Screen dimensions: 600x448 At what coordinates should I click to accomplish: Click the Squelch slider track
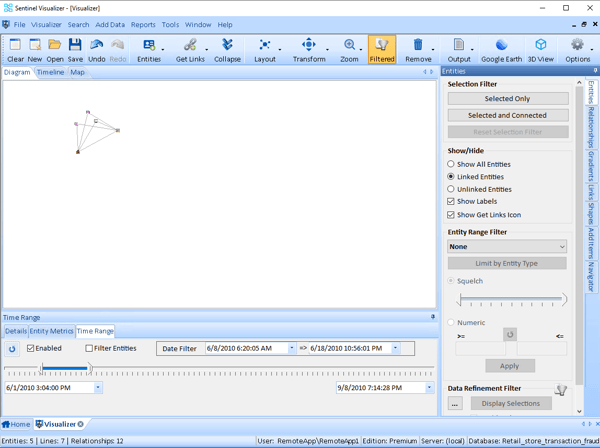(511, 300)
